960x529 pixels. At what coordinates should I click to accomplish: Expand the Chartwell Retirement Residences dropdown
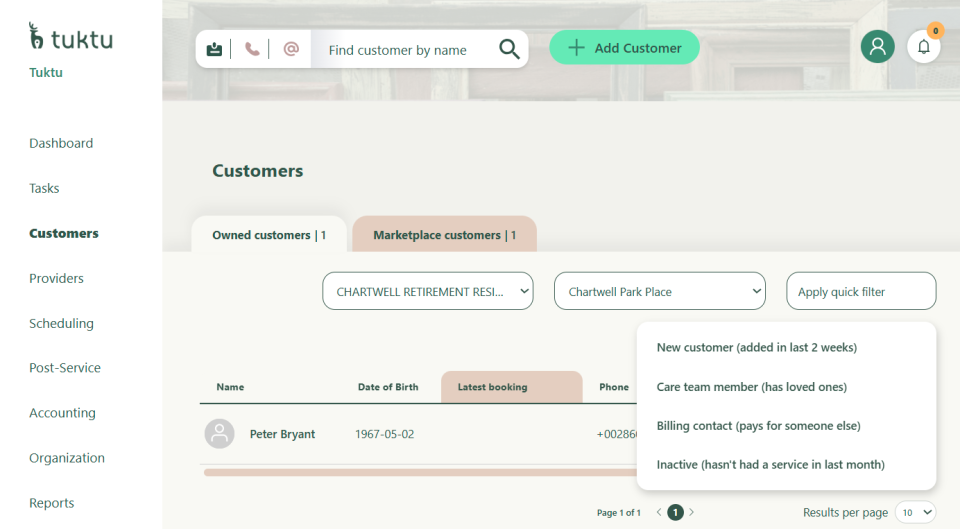click(427, 291)
